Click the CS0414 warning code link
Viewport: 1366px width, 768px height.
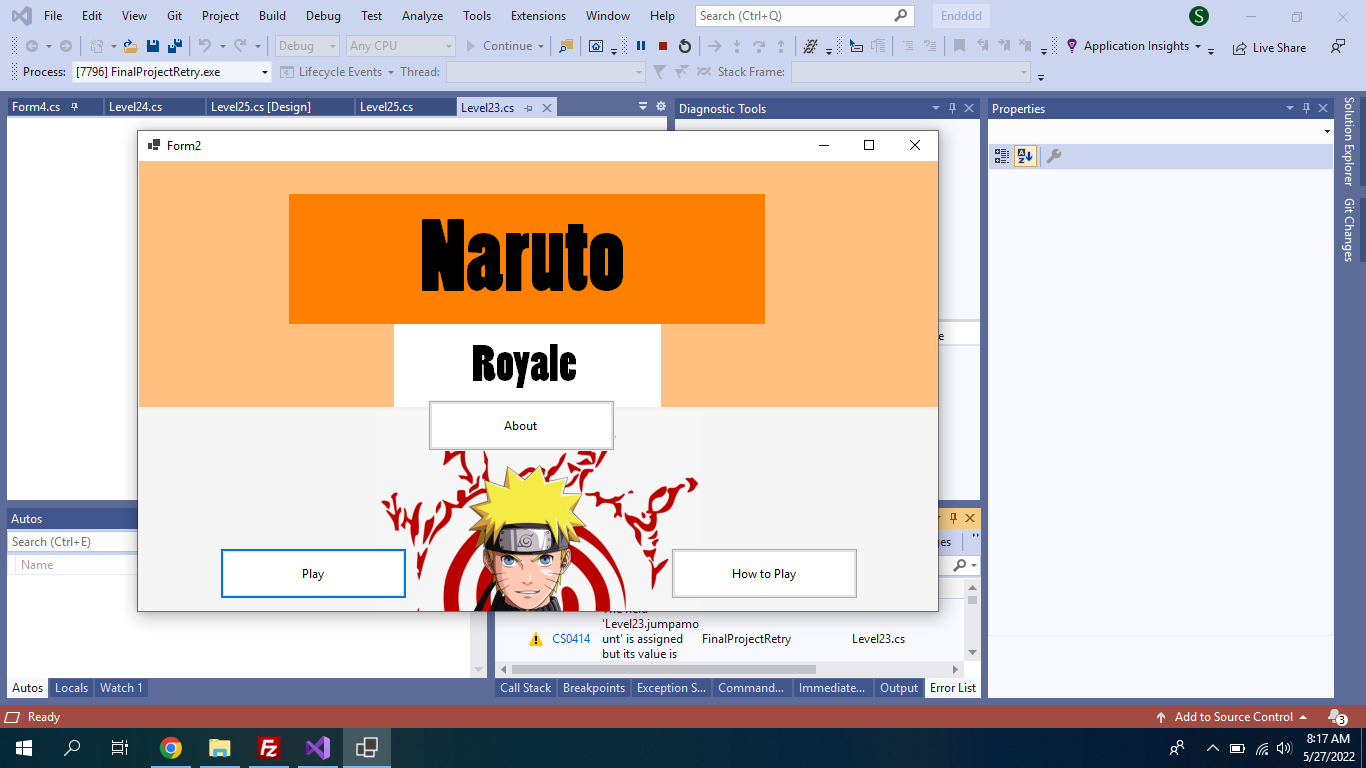click(x=571, y=639)
